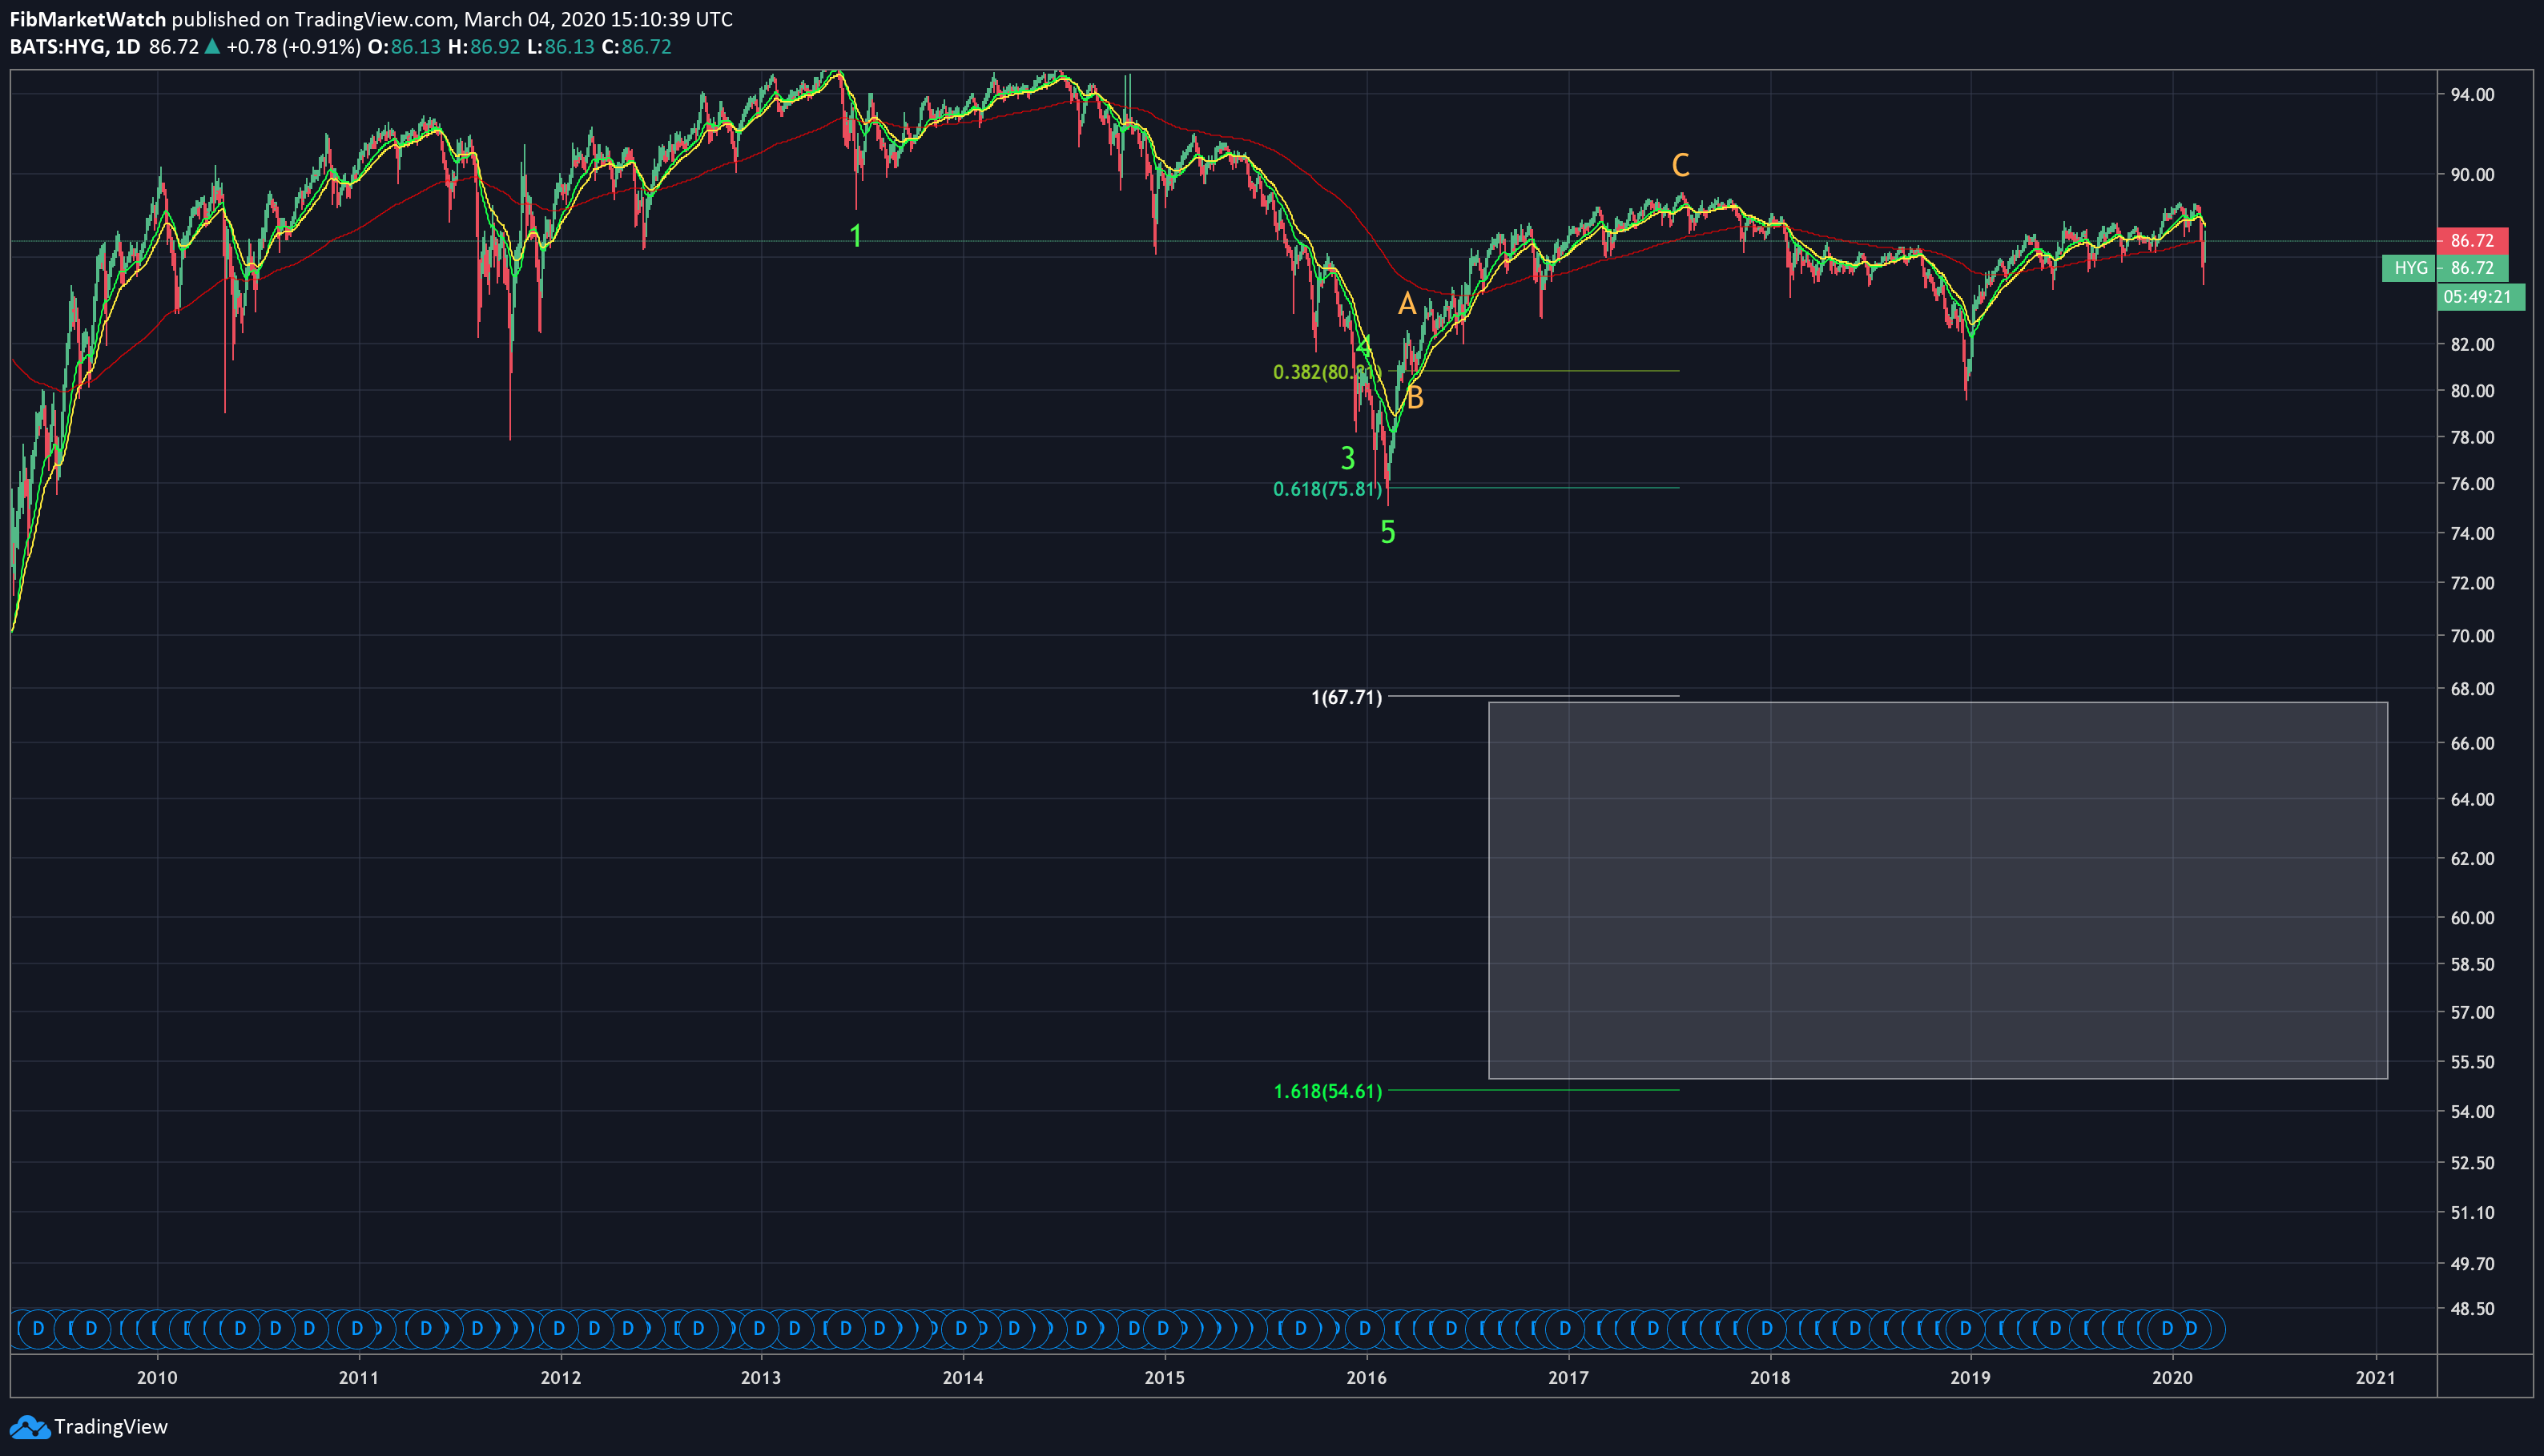Screen dimensions: 2544x1456
Task: Click the TradingView cloud logo icon
Action: [x=29, y=1427]
